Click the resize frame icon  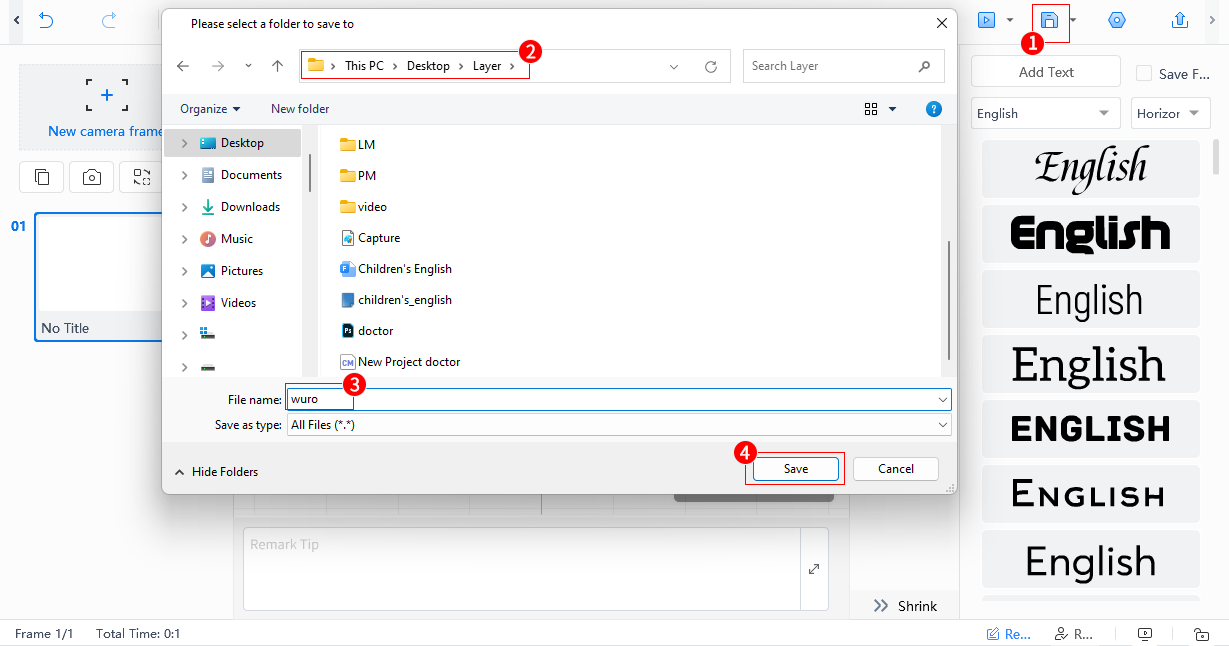(142, 177)
